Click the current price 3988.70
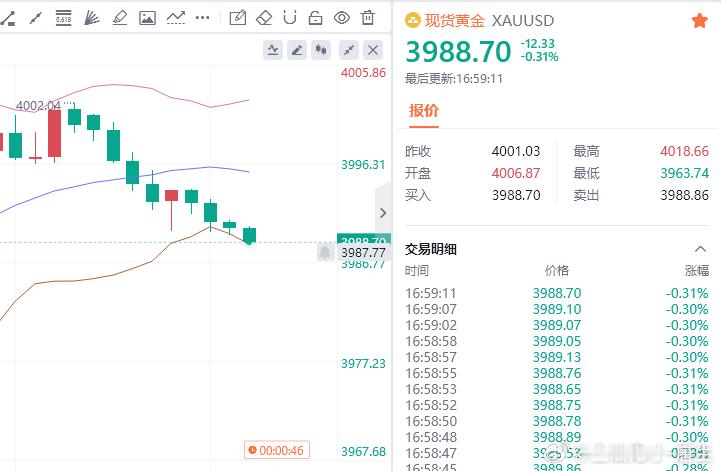This screenshot has height=471, width=721. (458, 51)
